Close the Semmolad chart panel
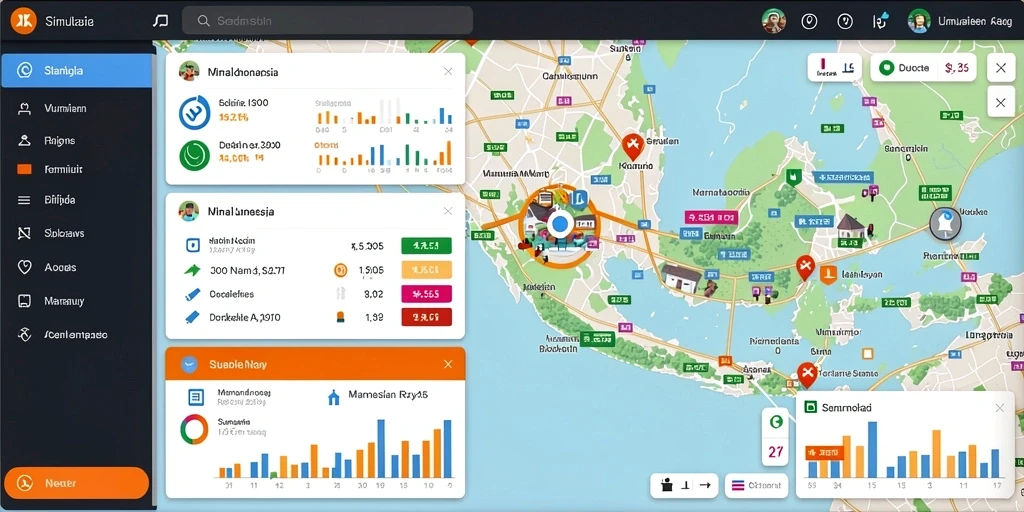 click(x=999, y=408)
